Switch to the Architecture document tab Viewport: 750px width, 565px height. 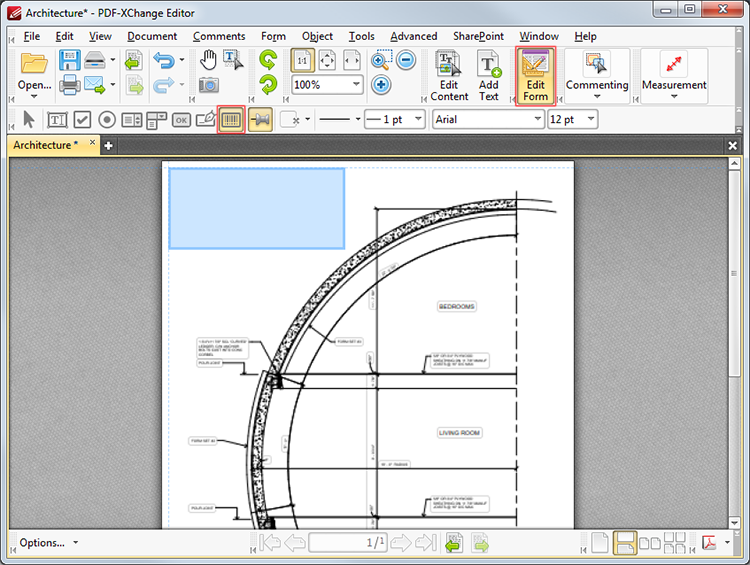click(x=45, y=145)
